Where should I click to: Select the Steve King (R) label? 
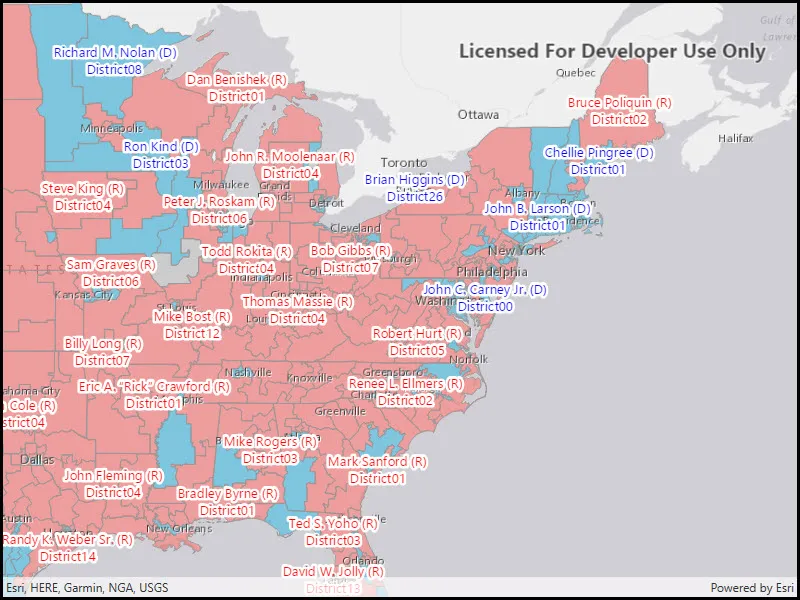click(x=83, y=197)
